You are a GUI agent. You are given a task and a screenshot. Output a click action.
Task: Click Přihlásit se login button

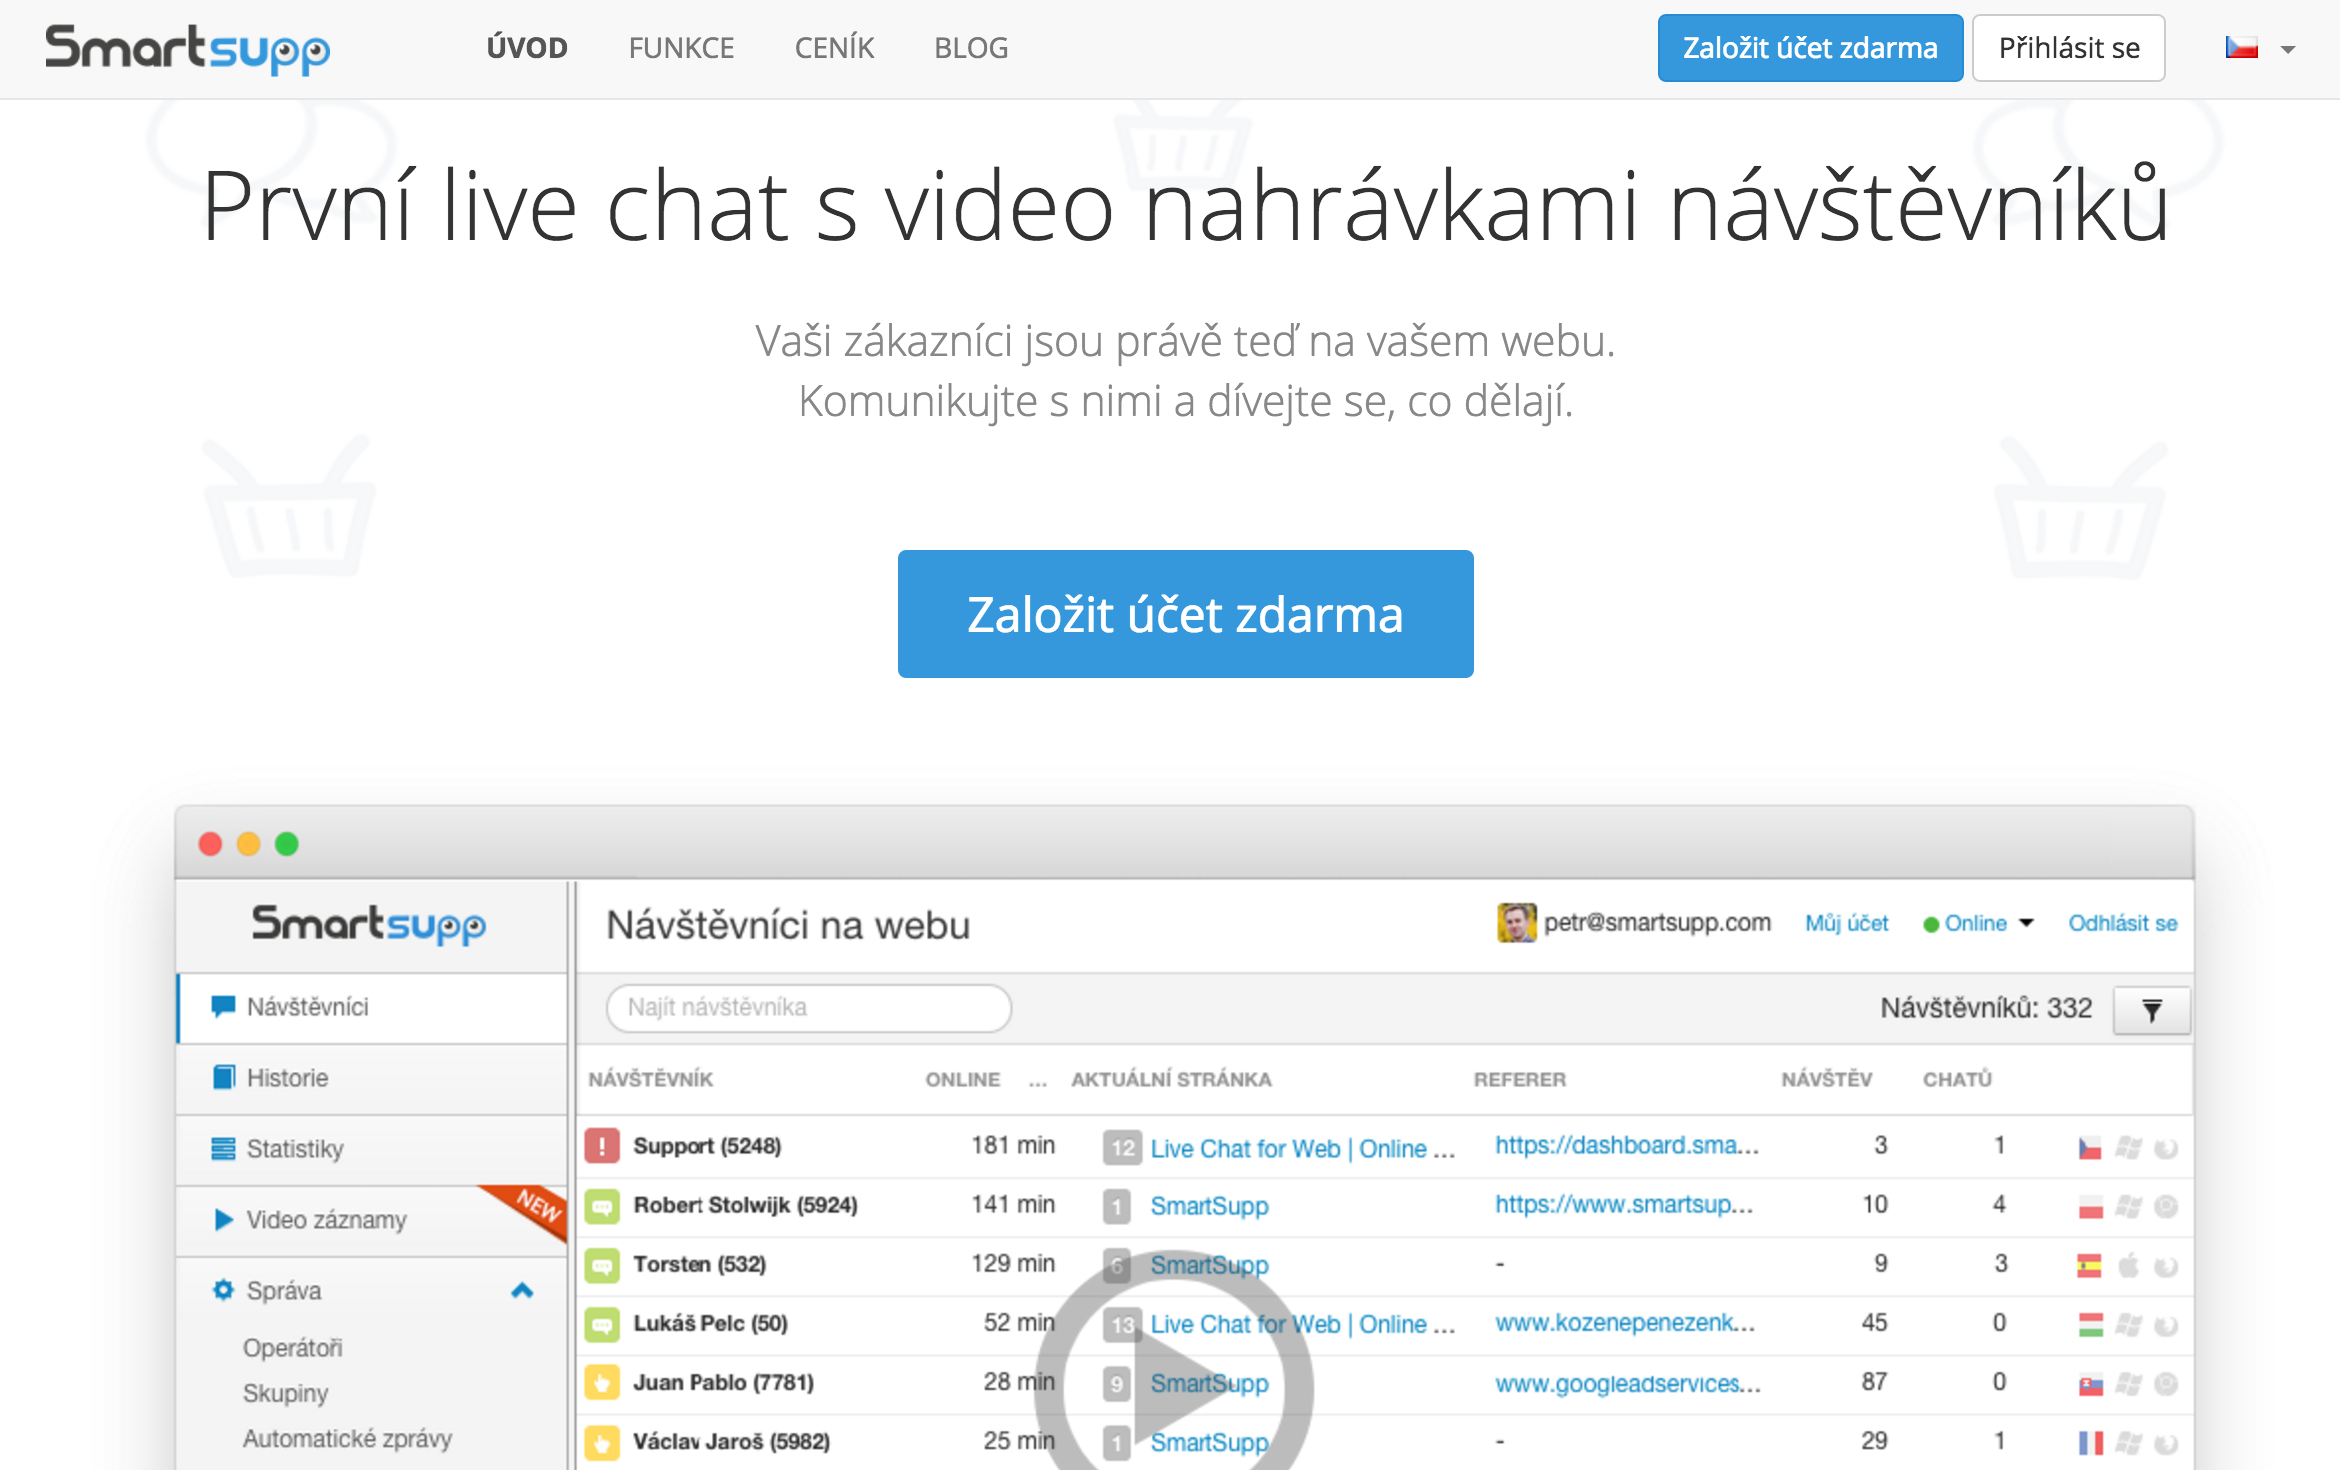coord(2069,48)
